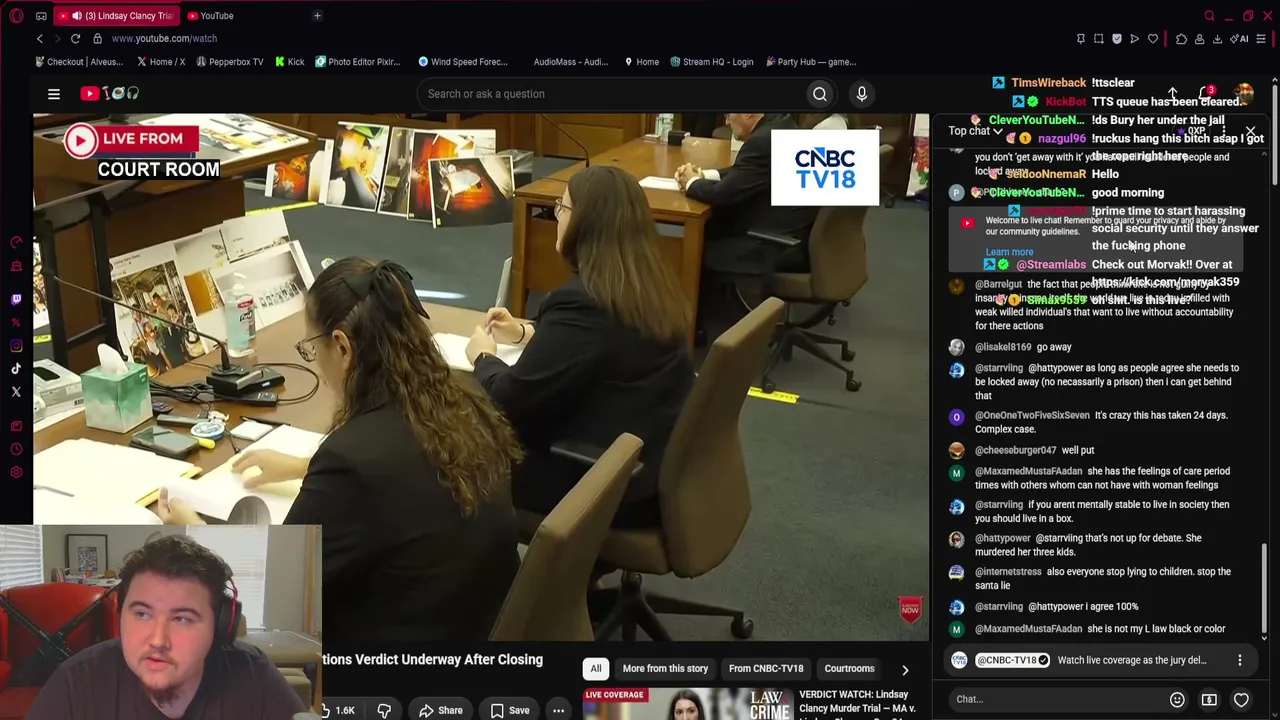Screen dimensions: 1280x720
Task: Open the Stream HQ Login bookmark
Action: click(711, 62)
